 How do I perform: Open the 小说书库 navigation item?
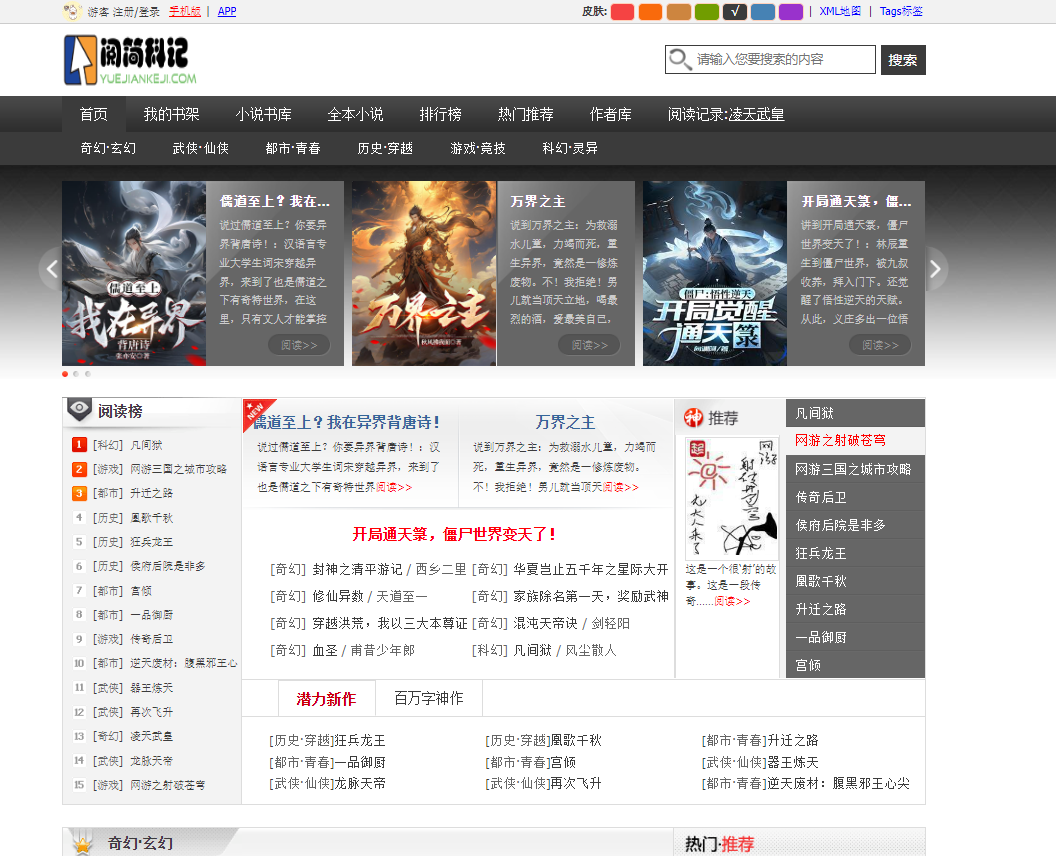pyautogui.click(x=264, y=114)
